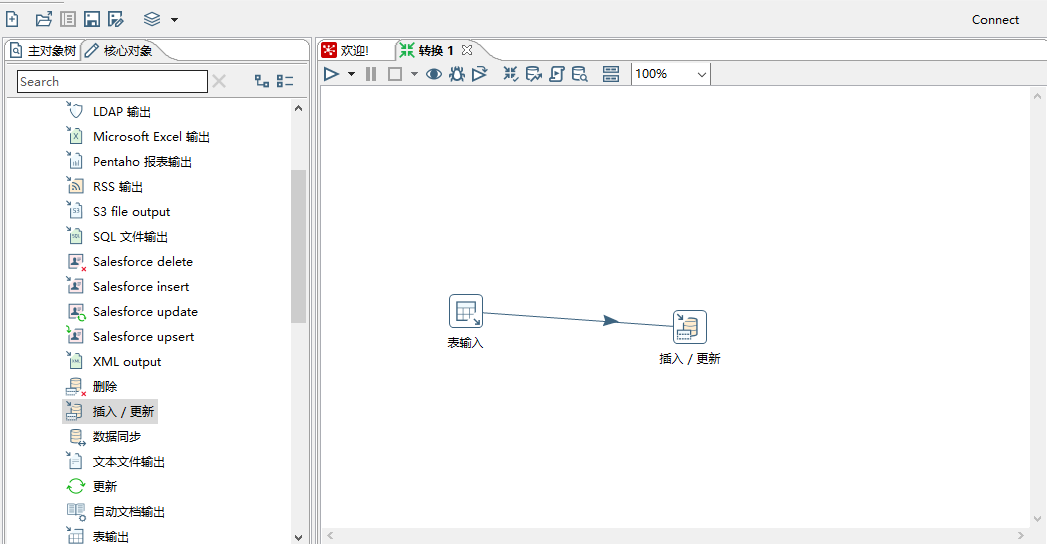This screenshot has height=544, width=1047.
Task: Click the Replay transformation icon
Action: [x=479, y=74]
